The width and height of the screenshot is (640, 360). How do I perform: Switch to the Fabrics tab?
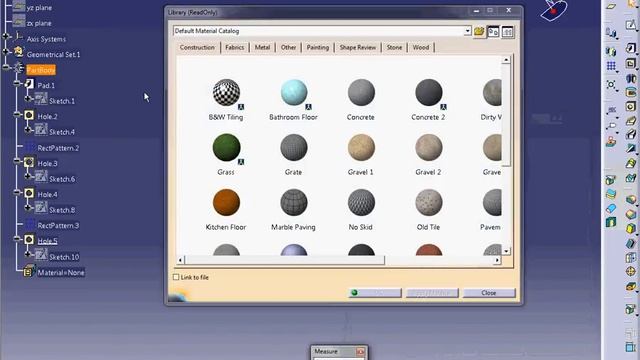coord(235,47)
